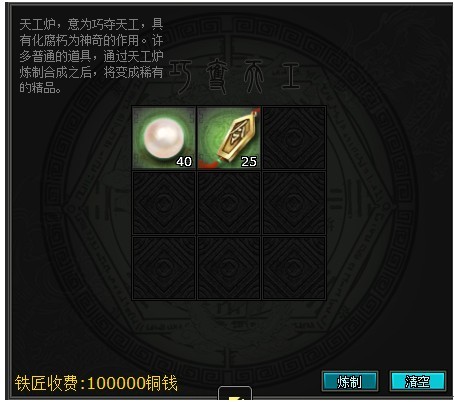Click the 天工炉 description paragraph

91,56
